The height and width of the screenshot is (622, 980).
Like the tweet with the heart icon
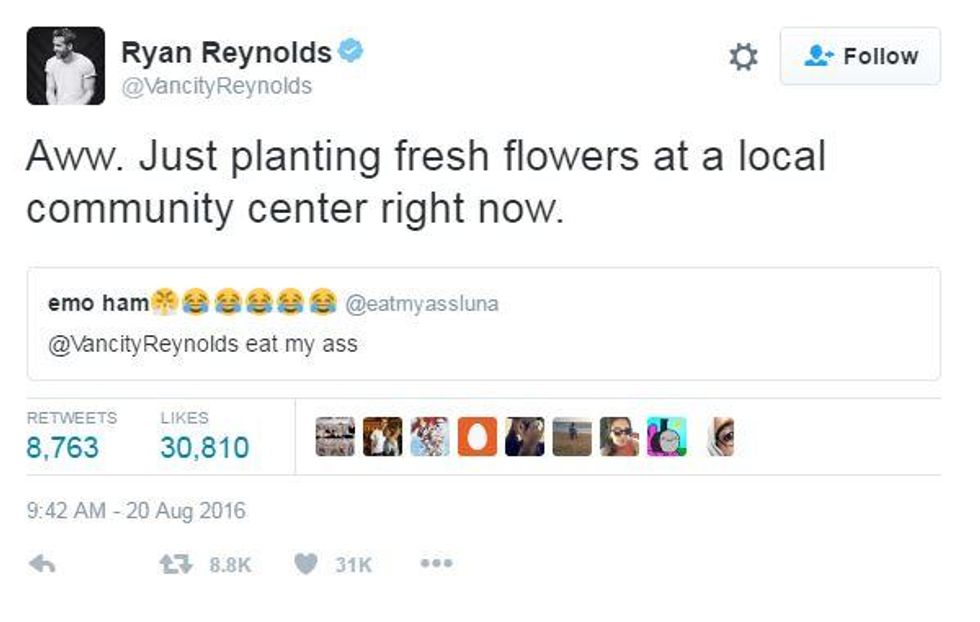tap(305, 565)
